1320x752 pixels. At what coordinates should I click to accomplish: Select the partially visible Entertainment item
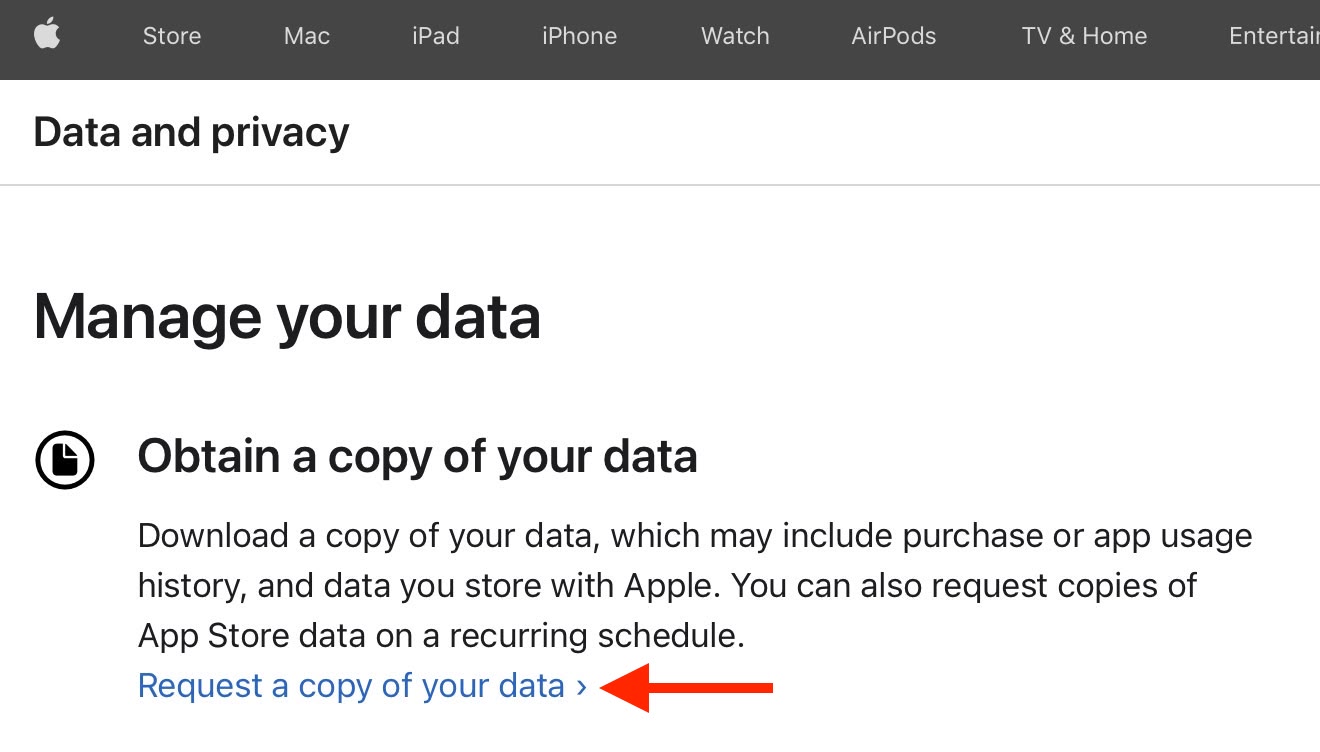(1274, 36)
